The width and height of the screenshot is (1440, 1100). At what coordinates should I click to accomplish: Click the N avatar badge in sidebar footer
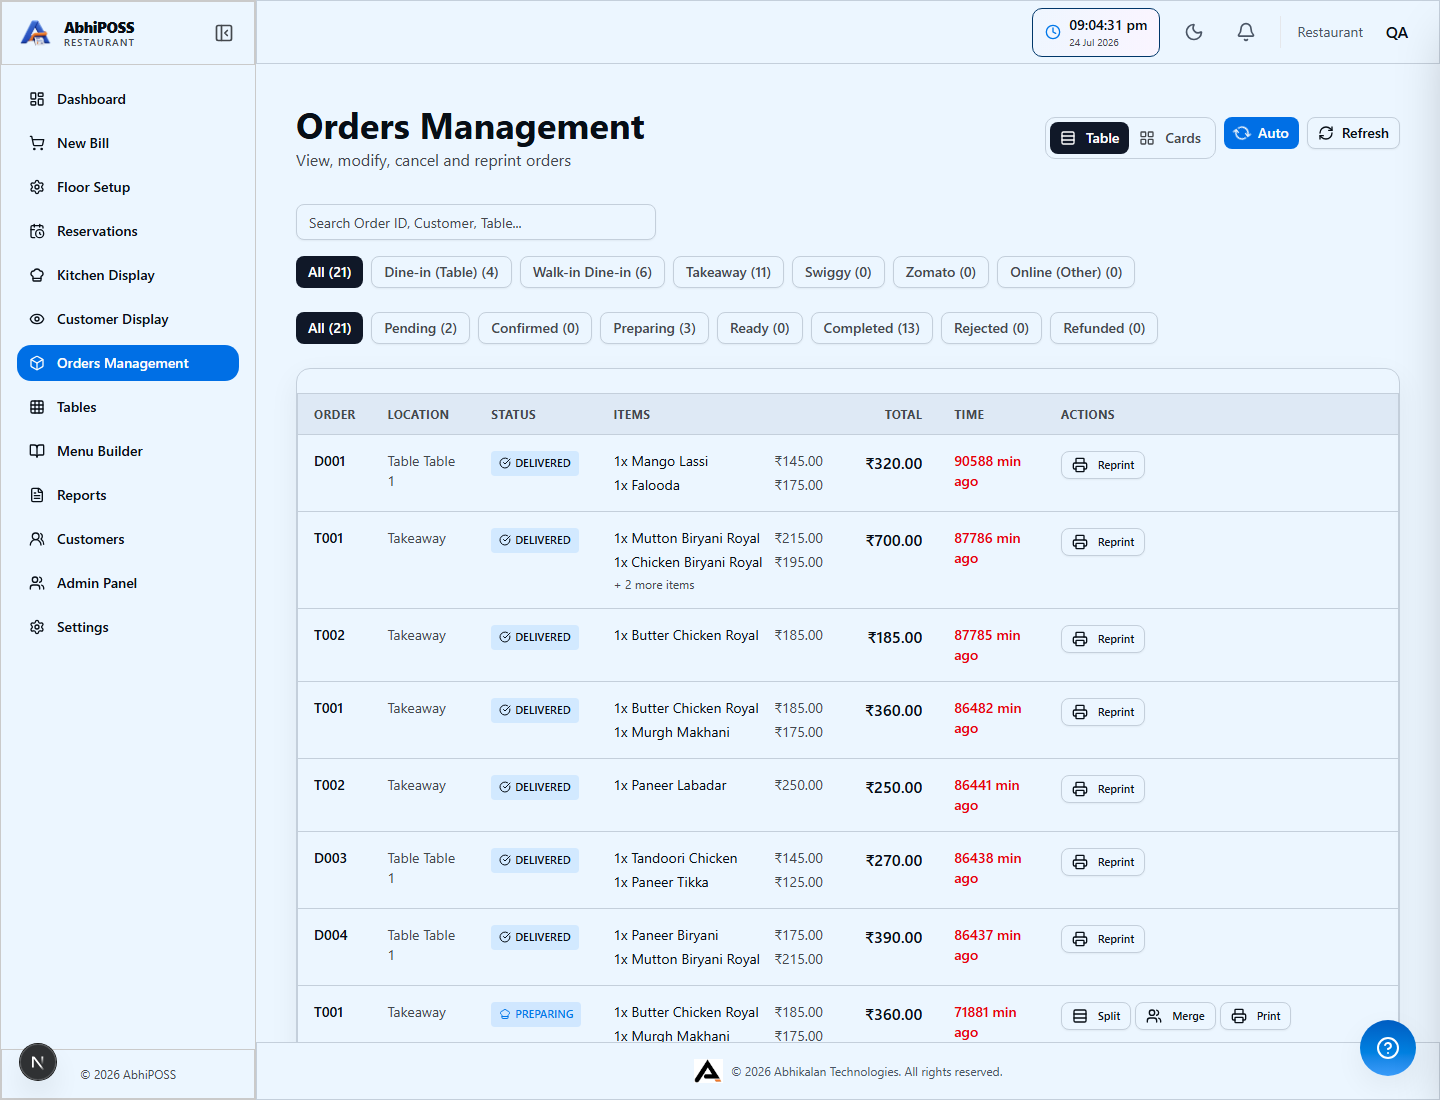(x=38, y=1062)
